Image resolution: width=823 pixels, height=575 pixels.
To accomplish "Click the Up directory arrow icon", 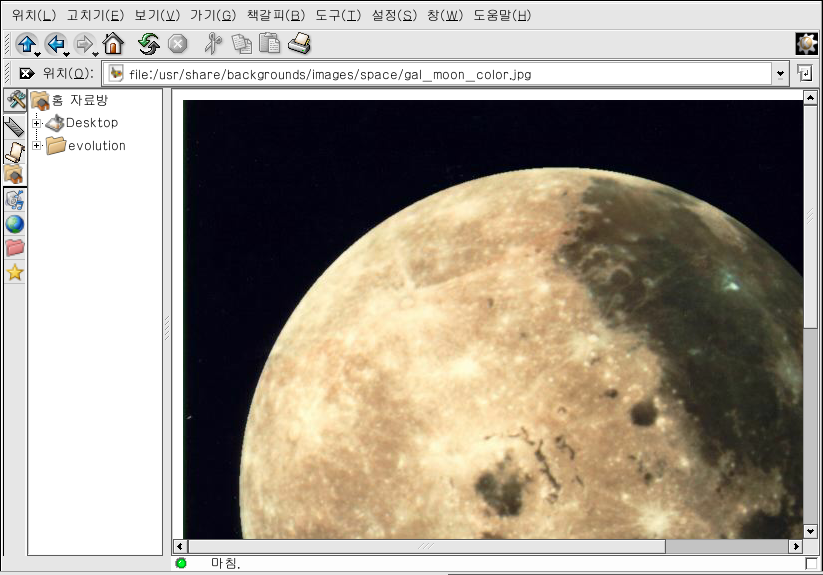I will [x=26, y=43].
